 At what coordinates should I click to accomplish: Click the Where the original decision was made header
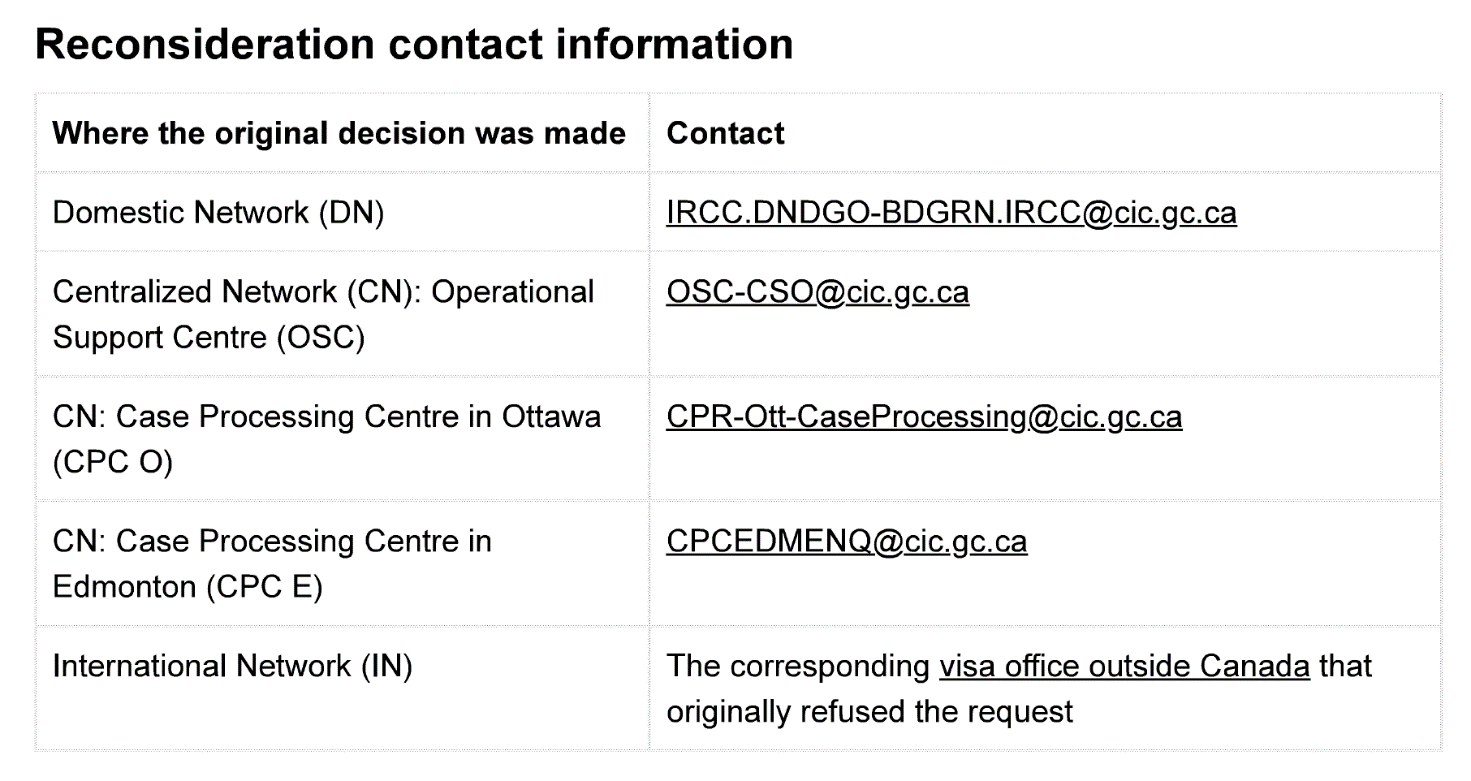pos(339,133)
